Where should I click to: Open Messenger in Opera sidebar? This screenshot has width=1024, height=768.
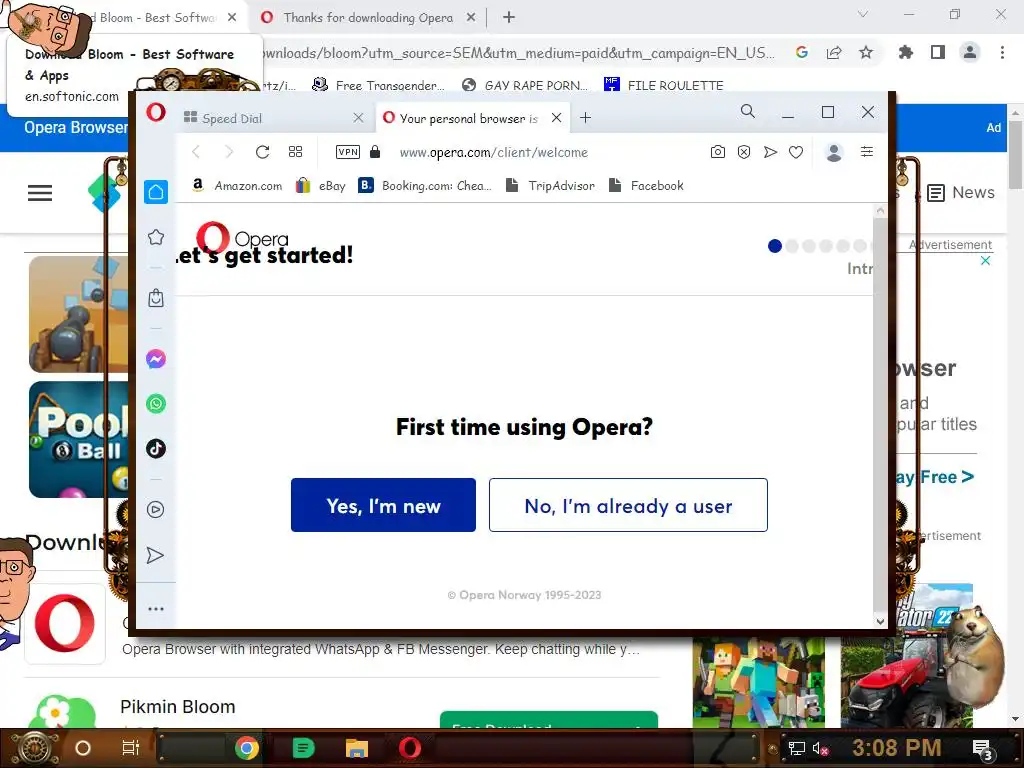click(155, 359)
